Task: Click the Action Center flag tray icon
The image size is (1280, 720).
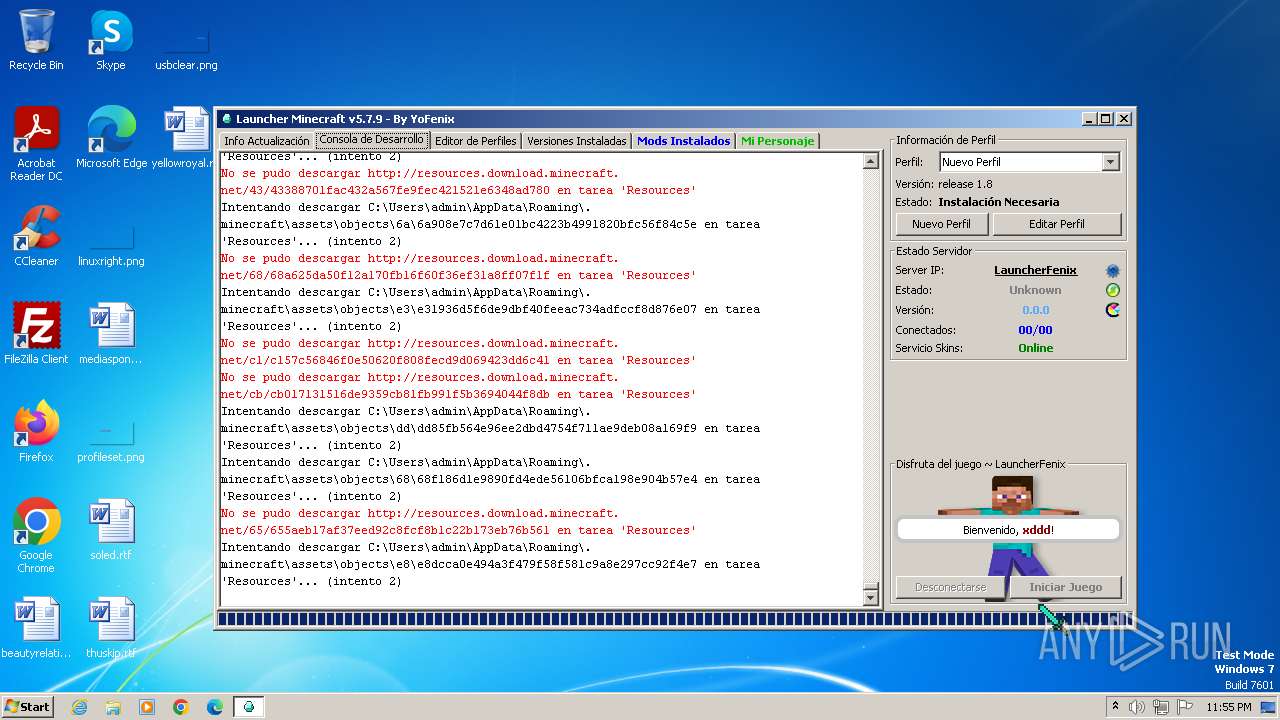Action: coord(1185,707)
